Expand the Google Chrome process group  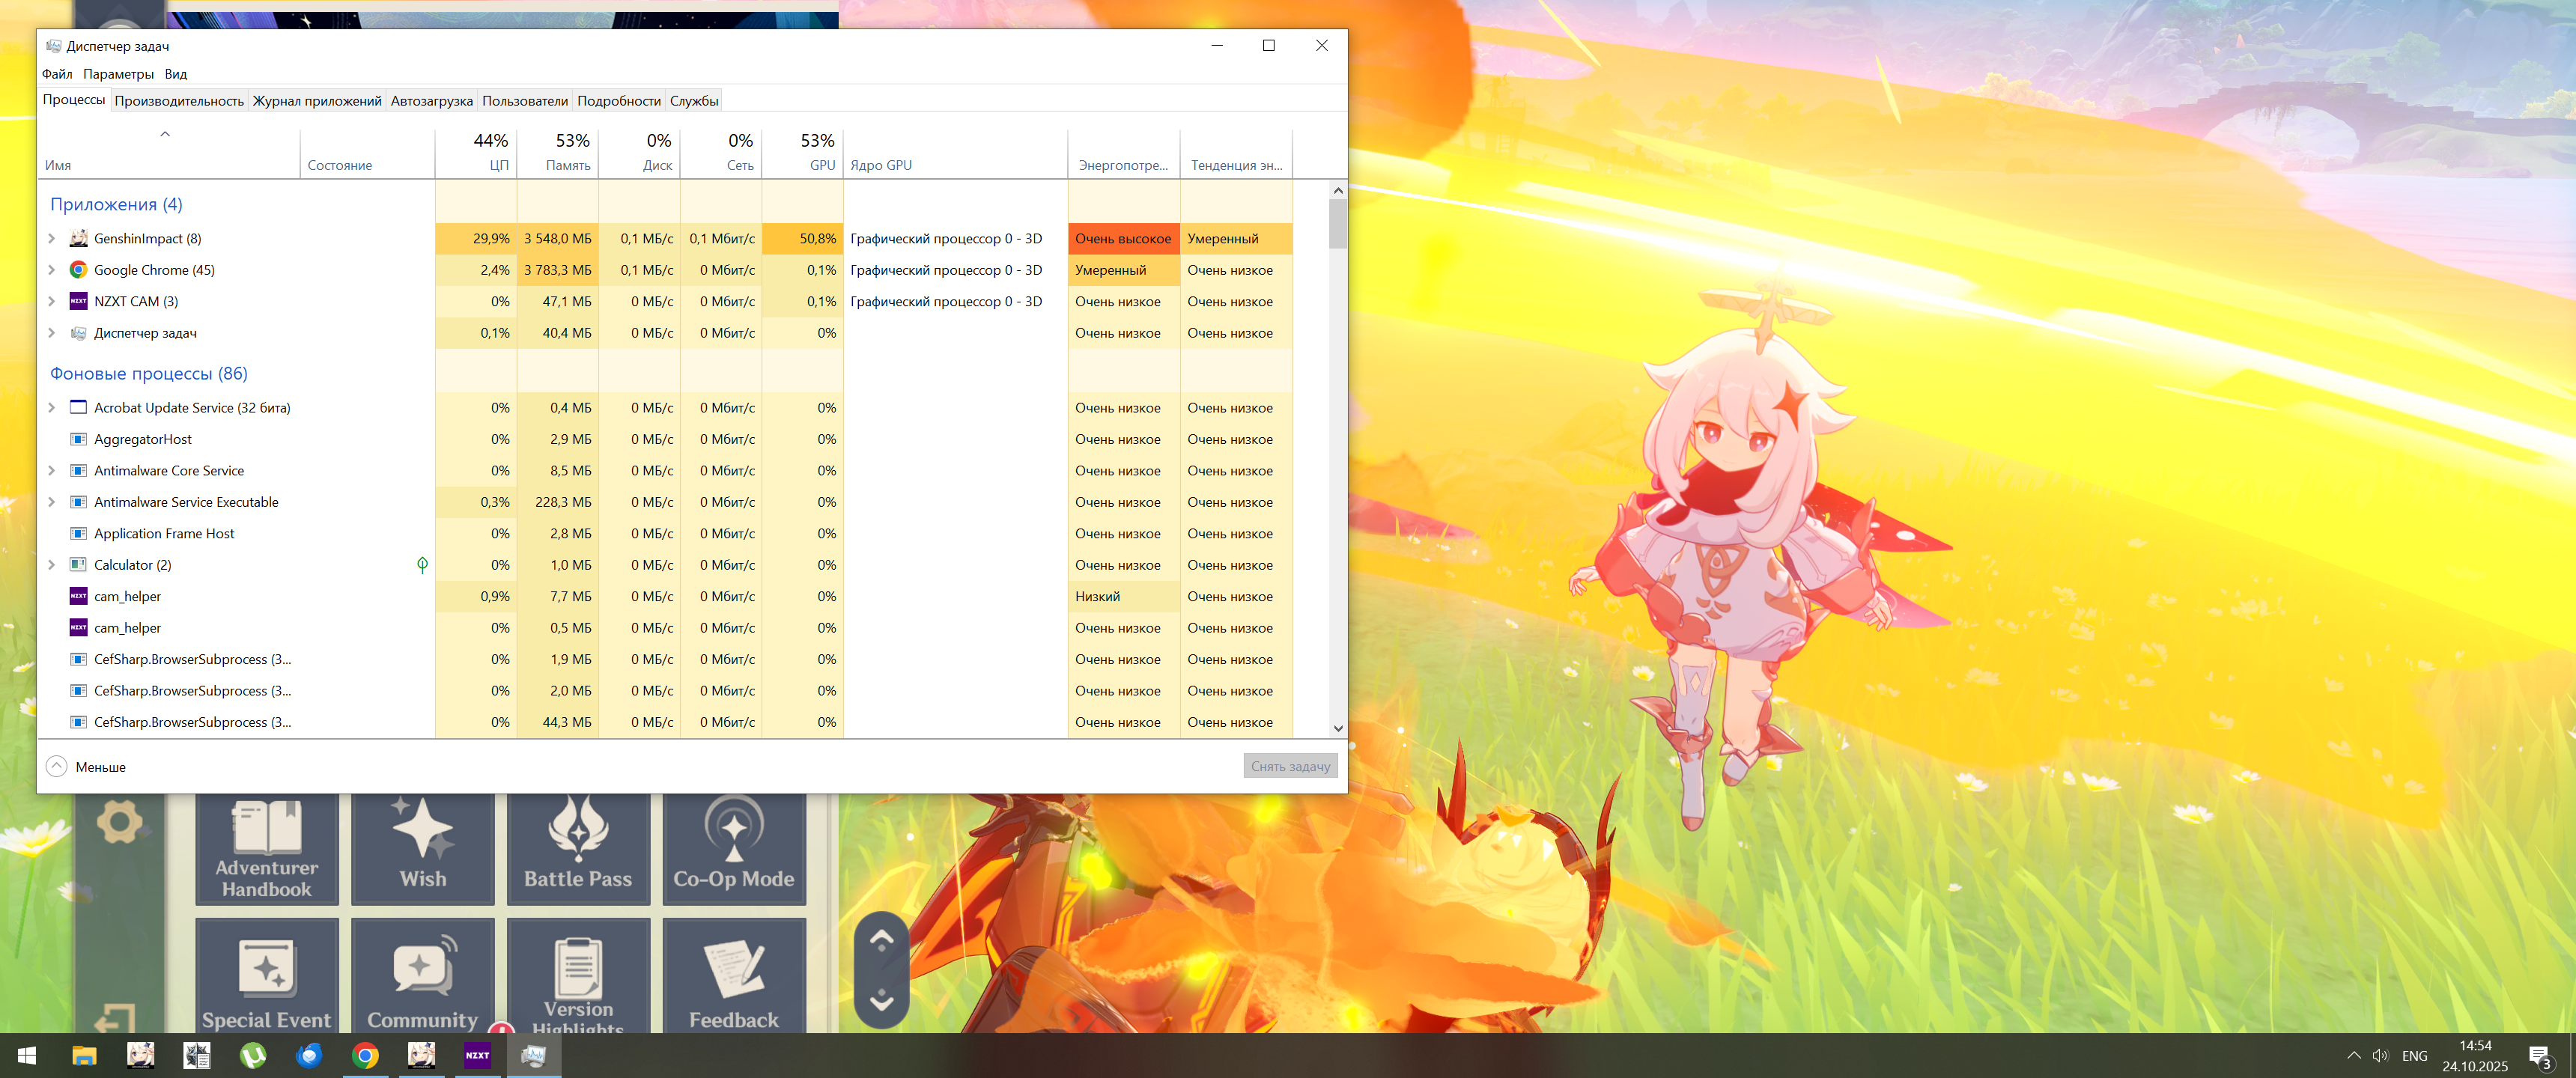point(52,270)
